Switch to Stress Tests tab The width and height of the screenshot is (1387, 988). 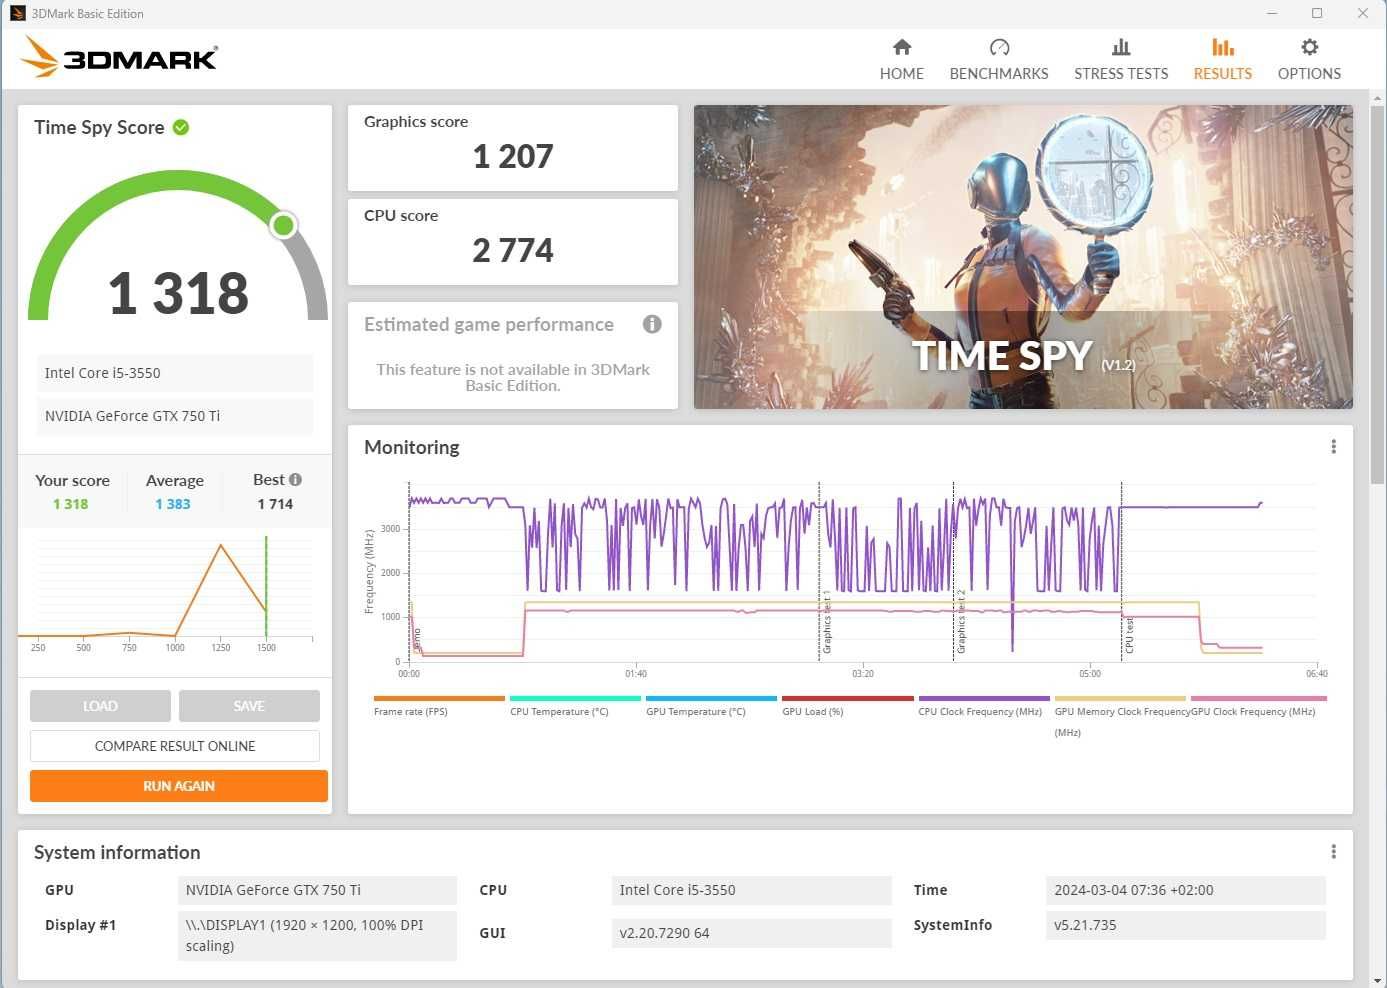[1121, 59]
